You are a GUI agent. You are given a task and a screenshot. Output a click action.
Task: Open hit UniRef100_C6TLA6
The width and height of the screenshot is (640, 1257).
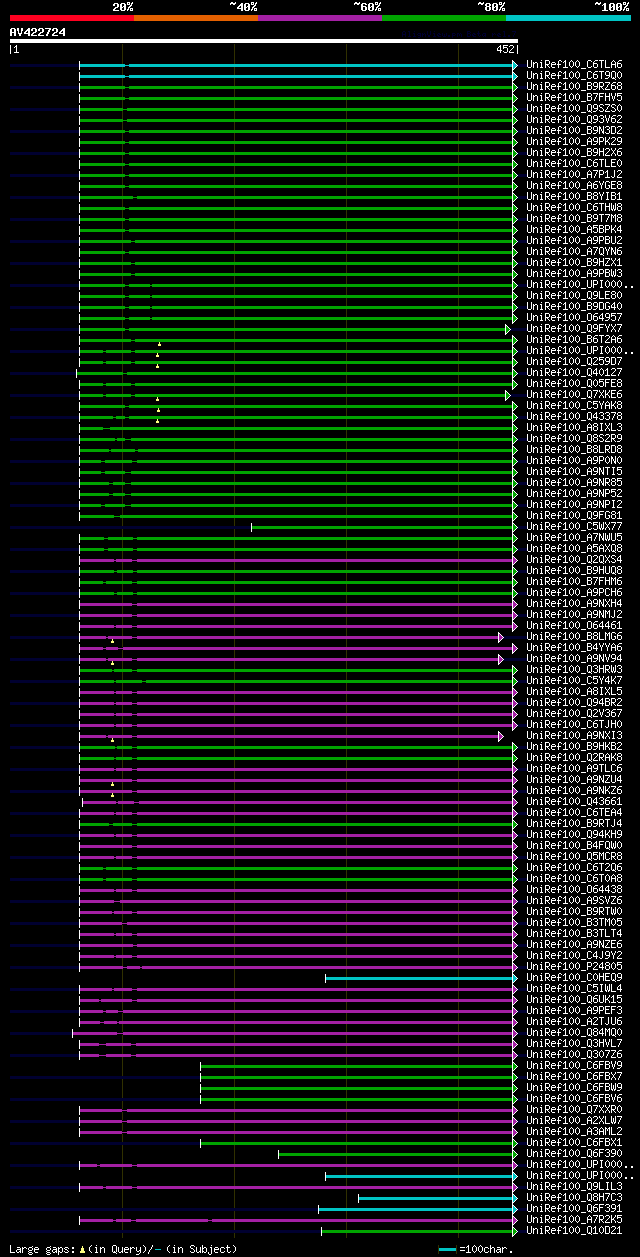click(x=574, y=64)
